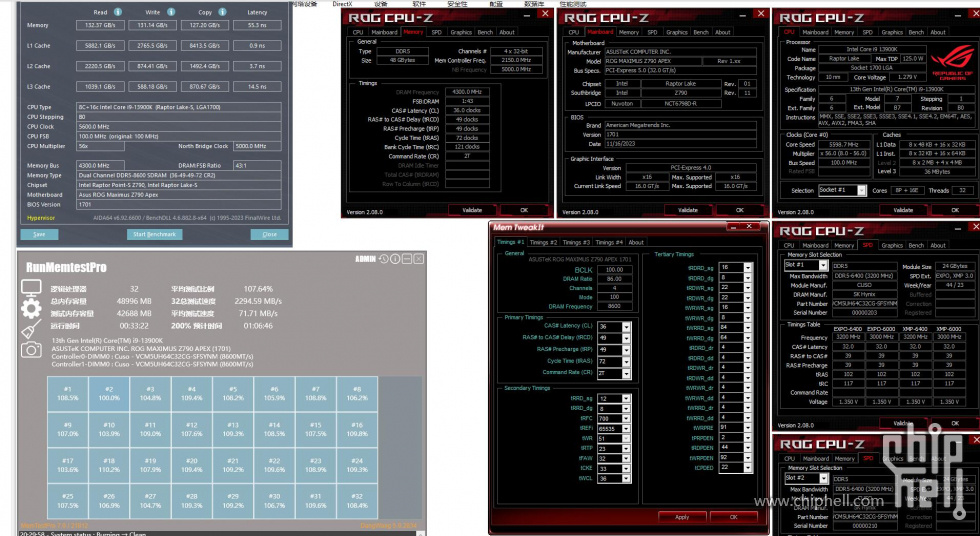980x536 pixels.
Task: Expand tRRD_sg dropdown in Secondary Timings
Action: pos(626,399)
